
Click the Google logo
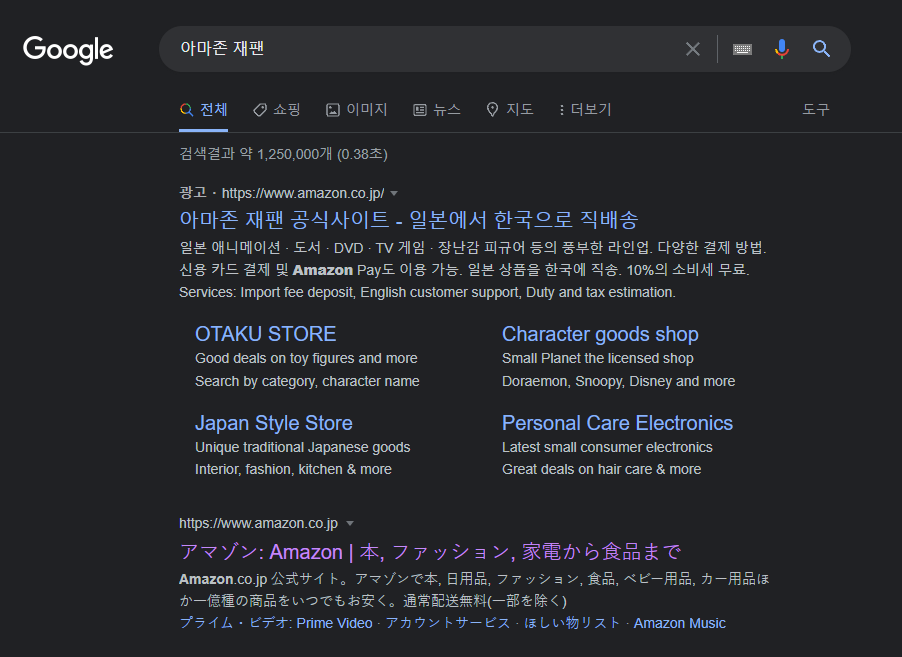point(68,49)
